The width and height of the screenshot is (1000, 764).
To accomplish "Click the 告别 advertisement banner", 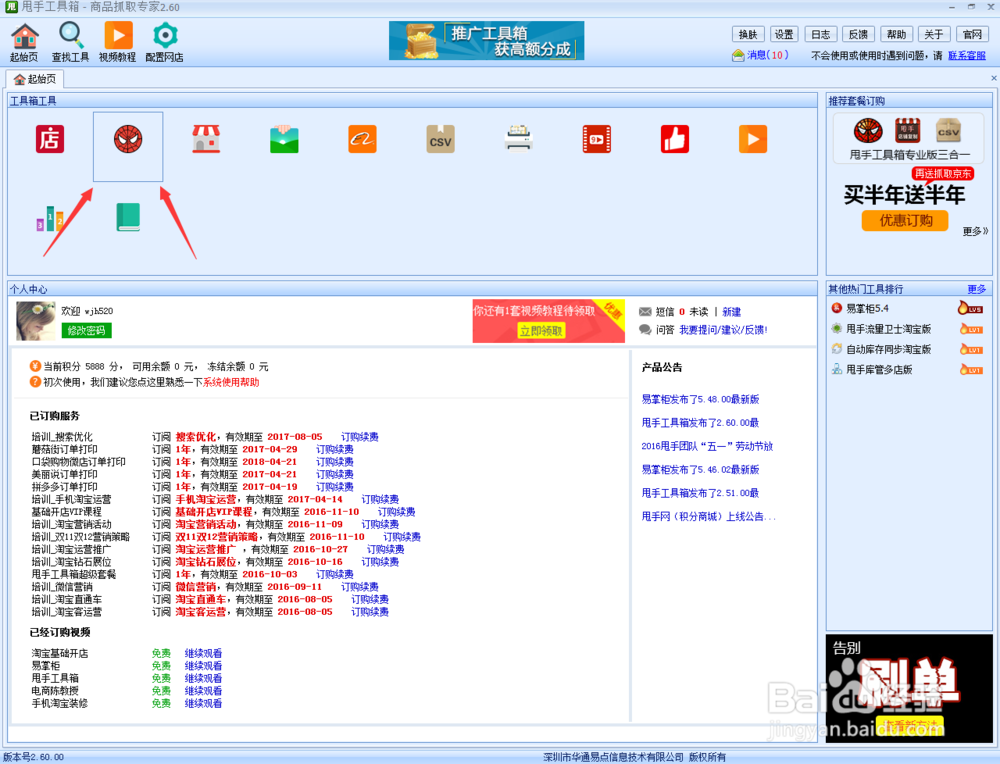I will click(x=909, y=688).
